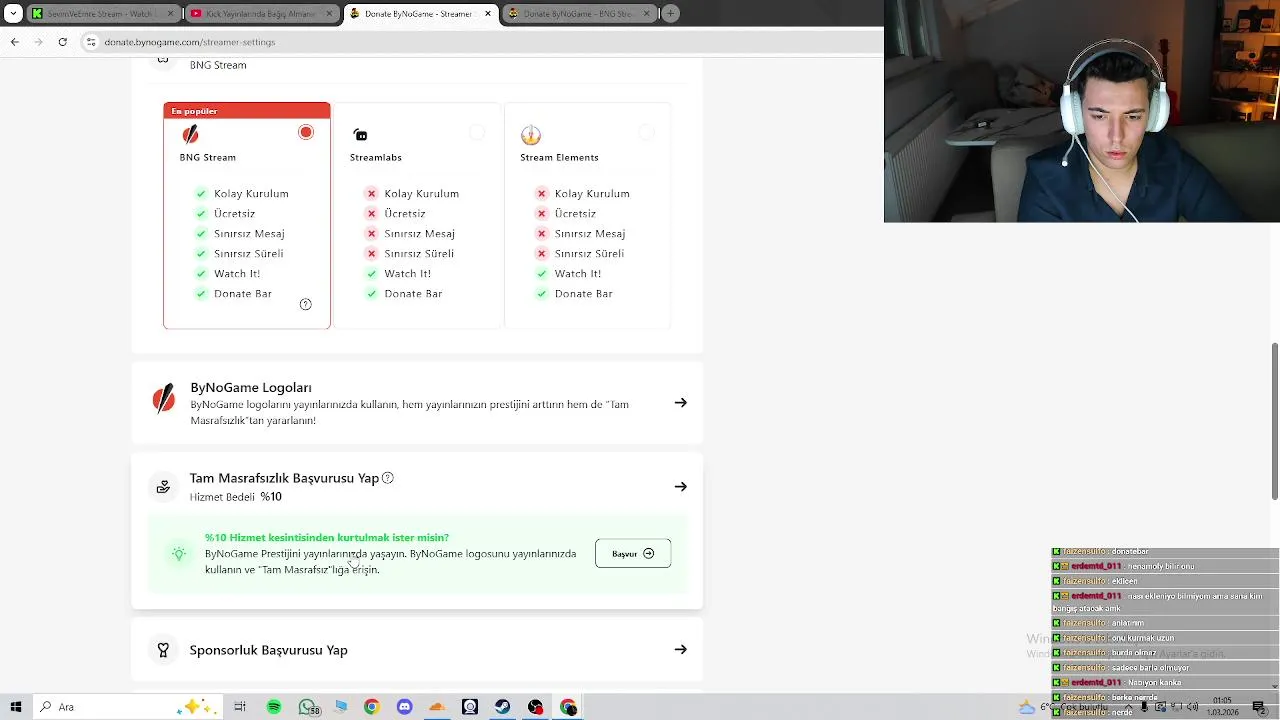
Task: Click the Başvur button
Action: click(x=633, y=553)
